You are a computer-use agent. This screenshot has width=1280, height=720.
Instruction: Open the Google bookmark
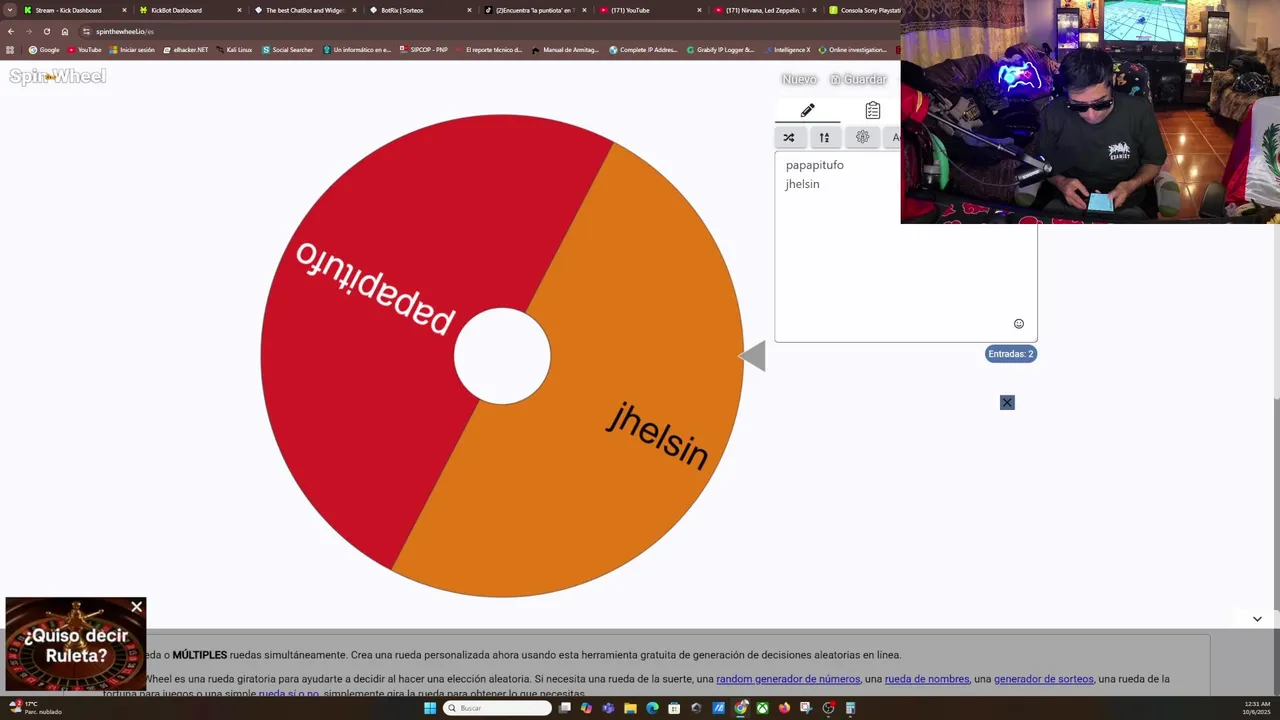click(x=44, y=50)
